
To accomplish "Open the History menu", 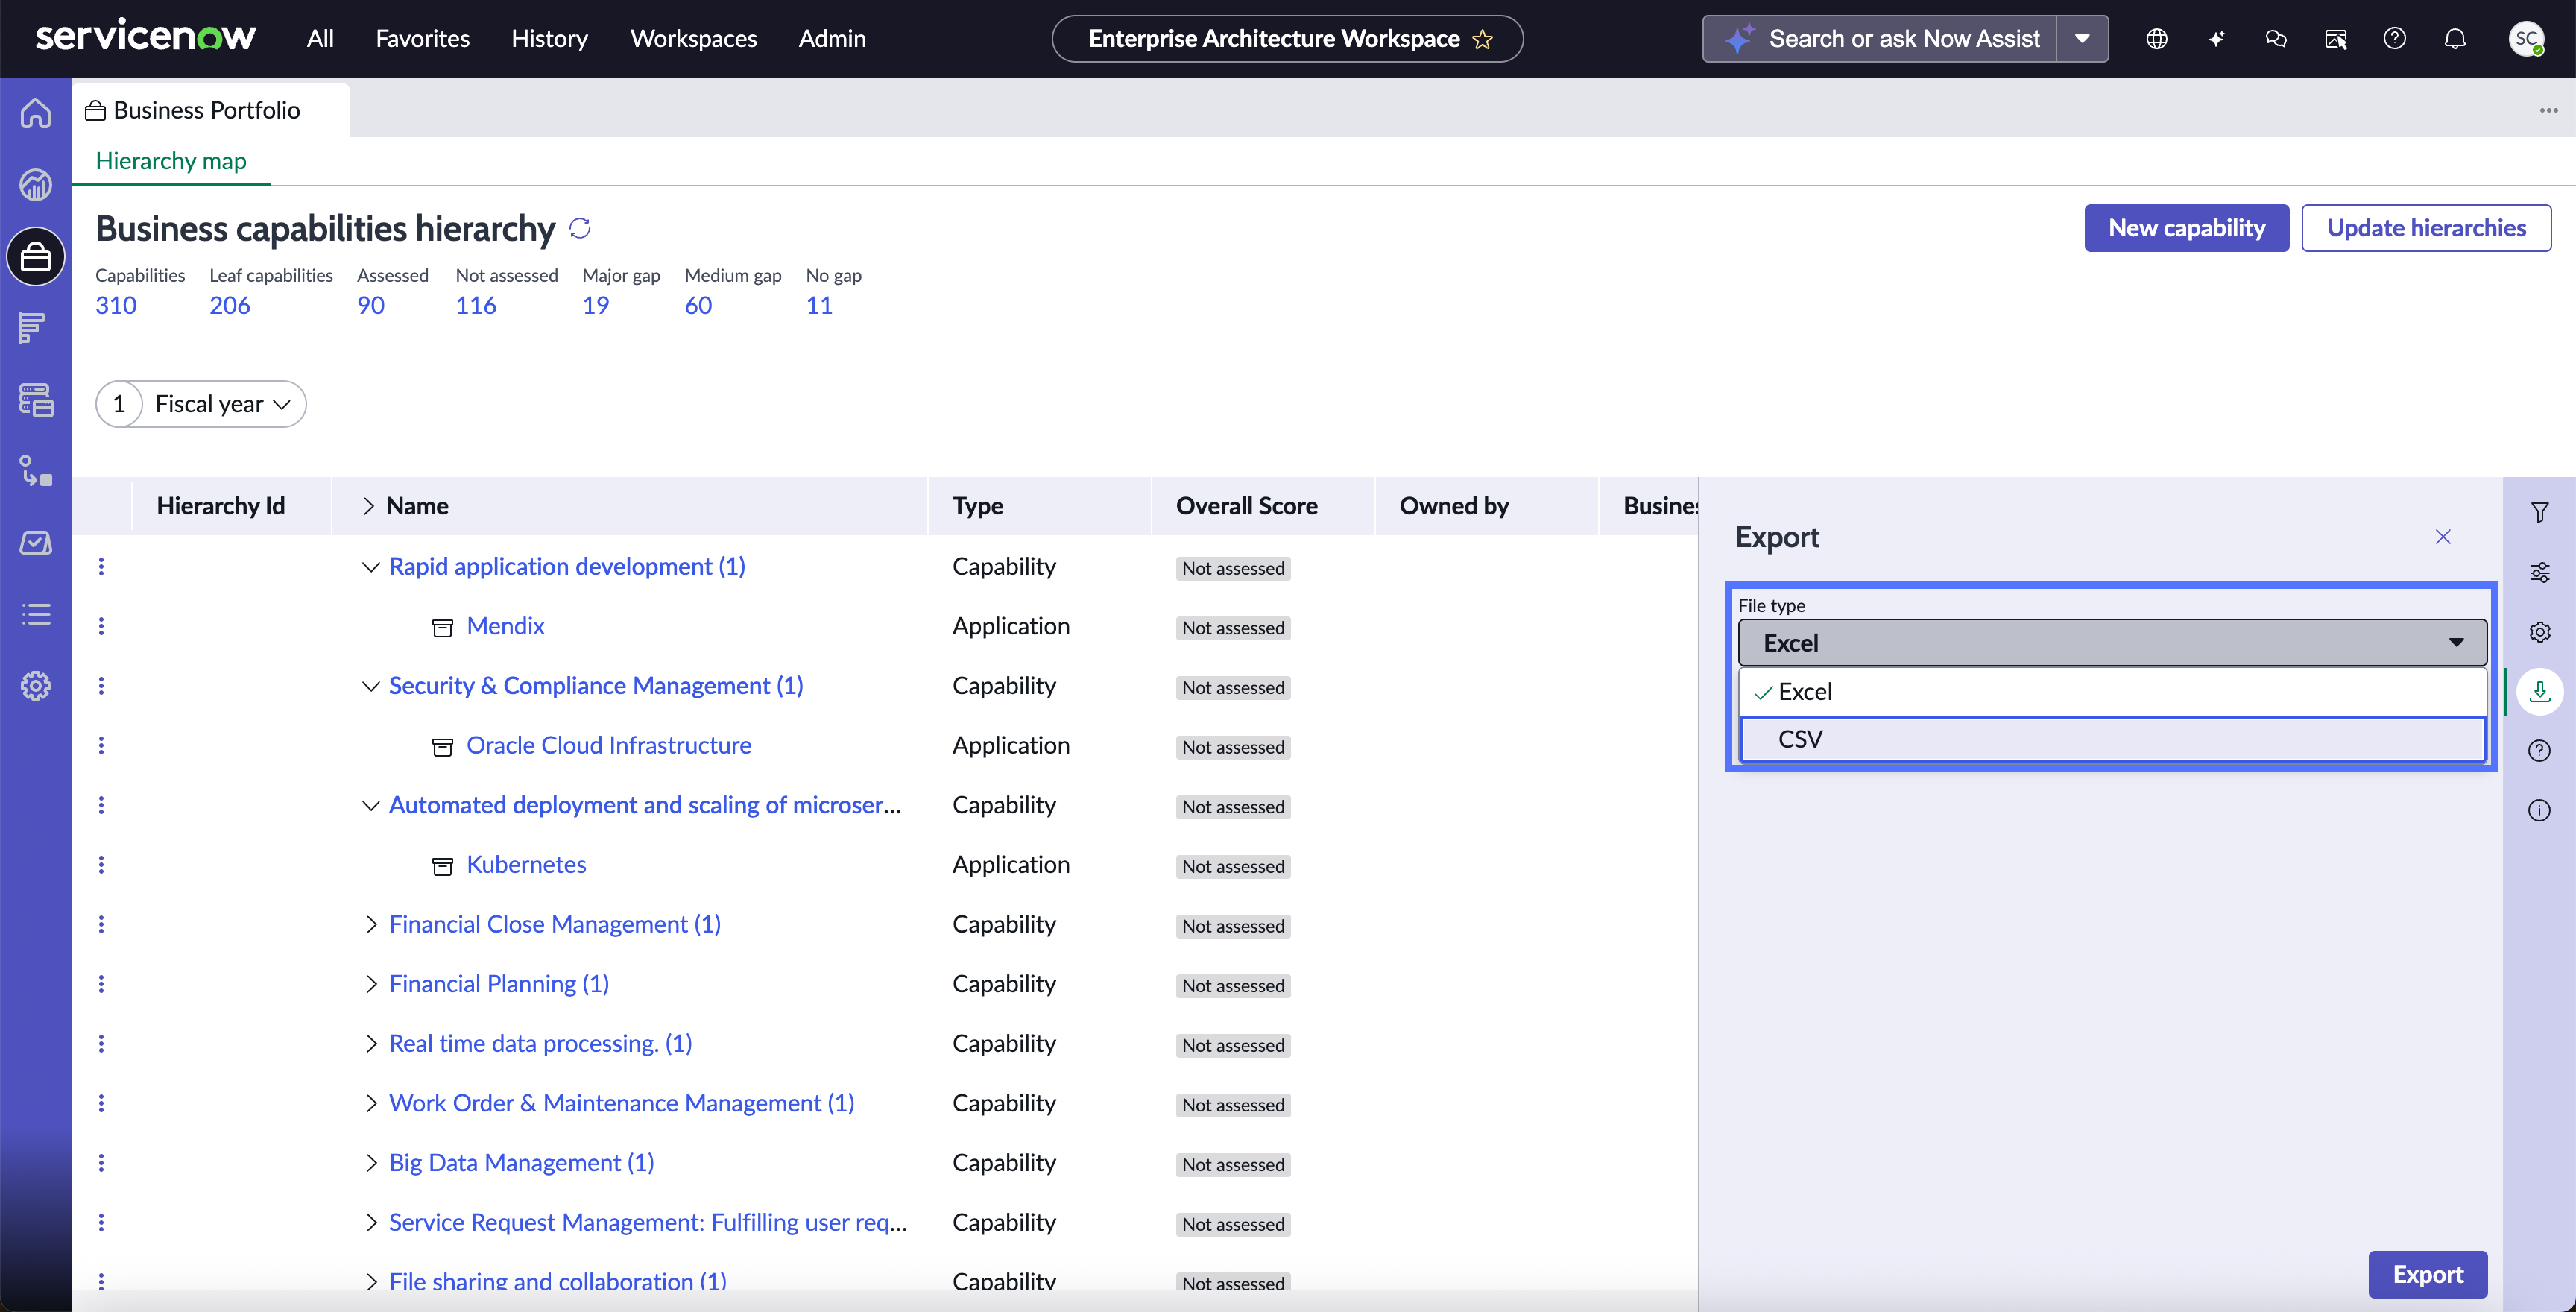I will (549, 39).
